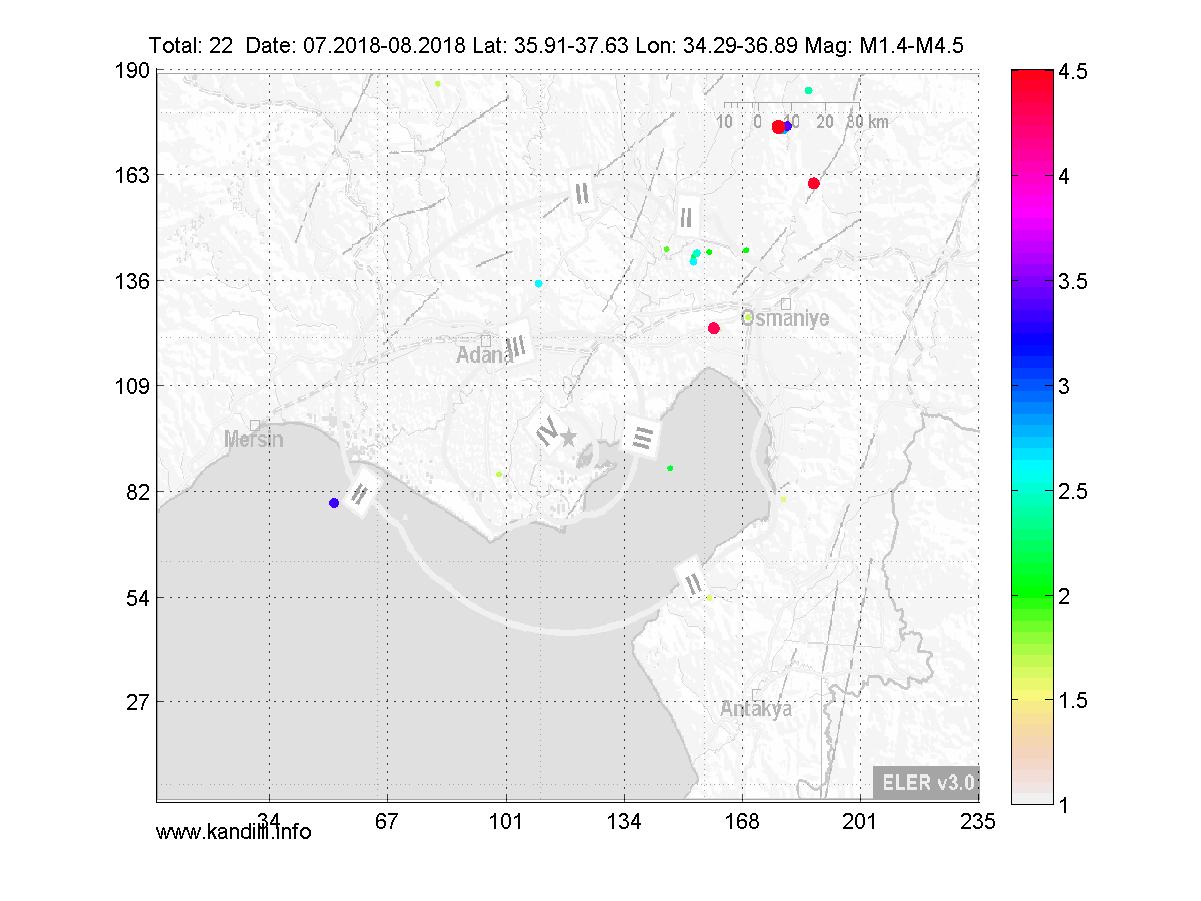The width and height of the screenshot is (1201, 901).
Task: Select the cyan earthquake dot northeast of Adana
Action: click(539, 284)
